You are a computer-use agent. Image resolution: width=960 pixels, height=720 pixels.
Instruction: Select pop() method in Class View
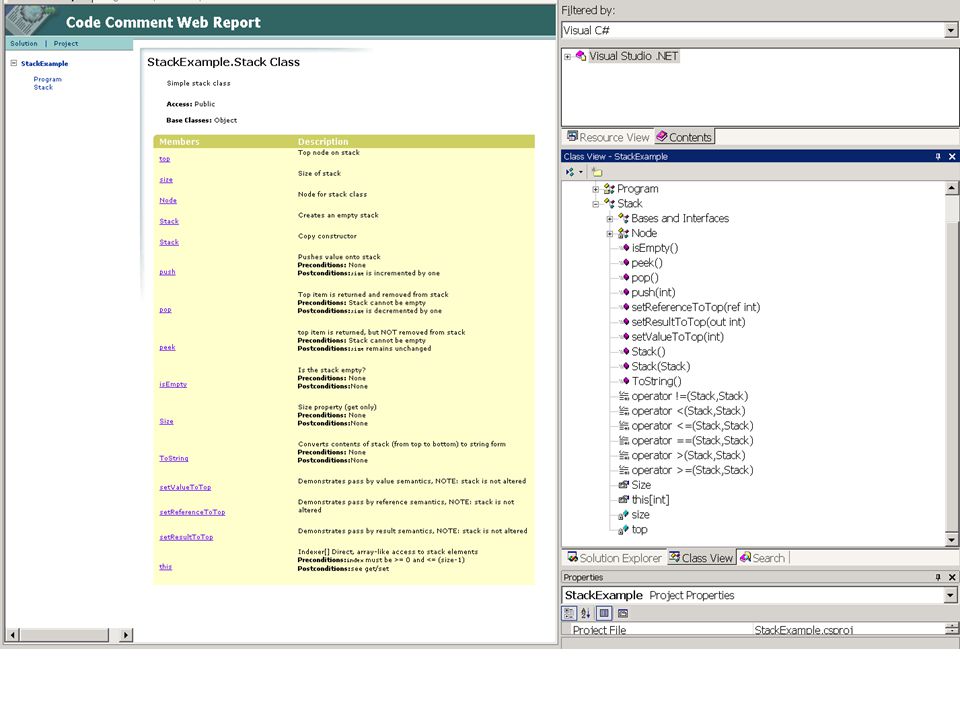coord(645,277)
